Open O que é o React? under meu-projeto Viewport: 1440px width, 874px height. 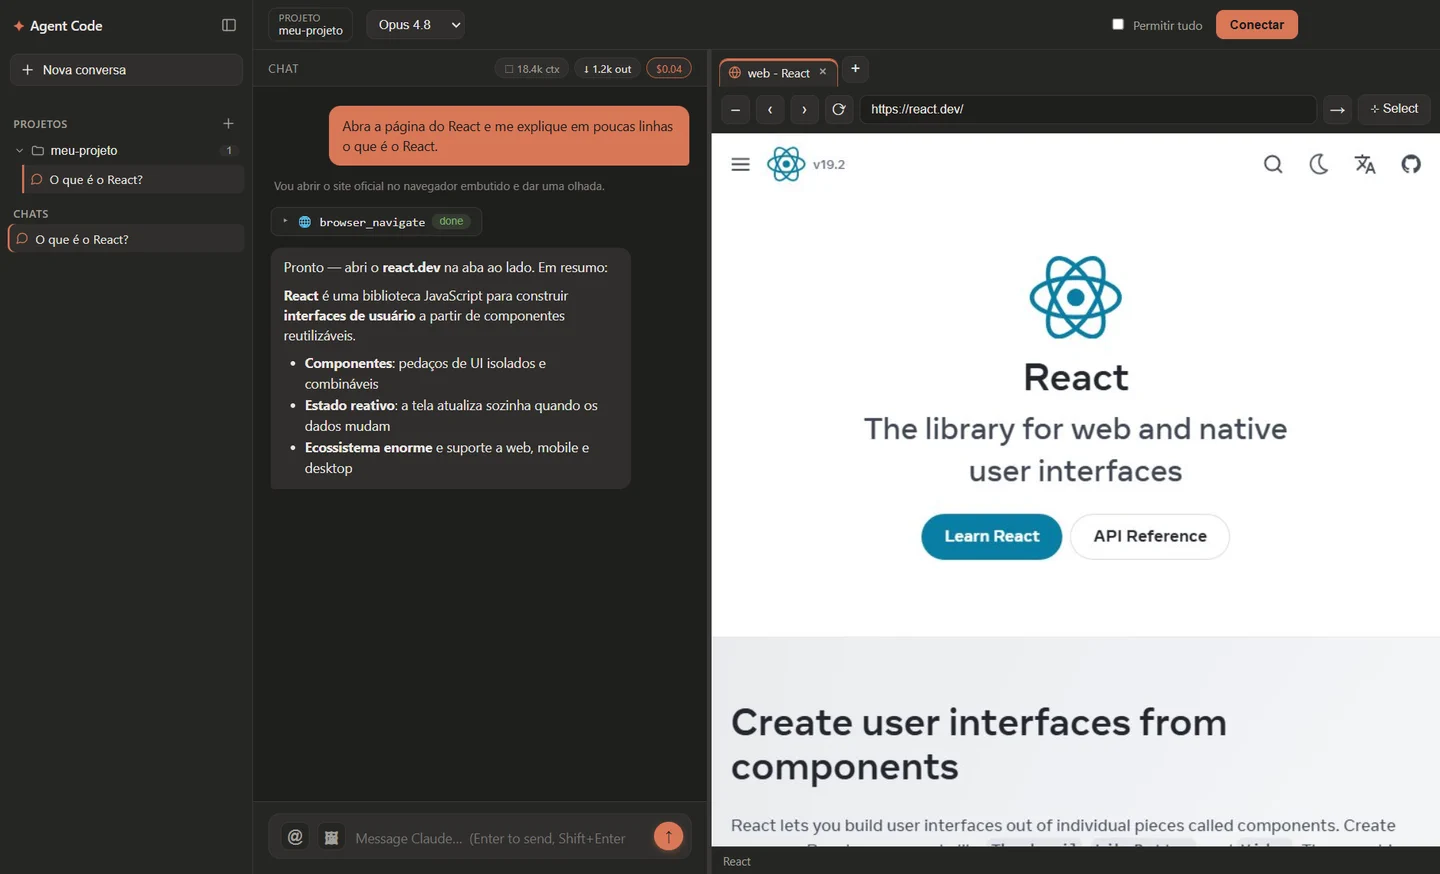(134, 180)
